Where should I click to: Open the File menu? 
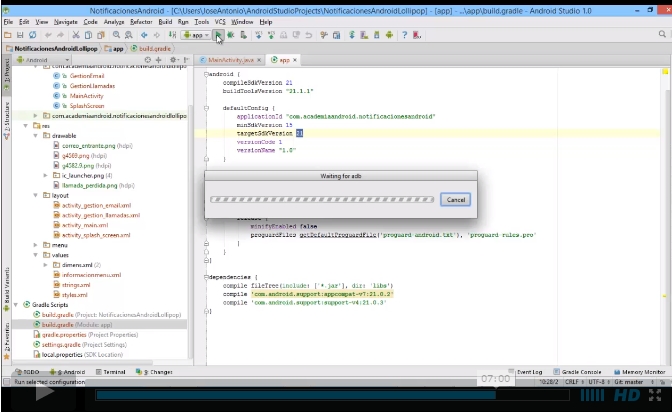tap(8, 22)
